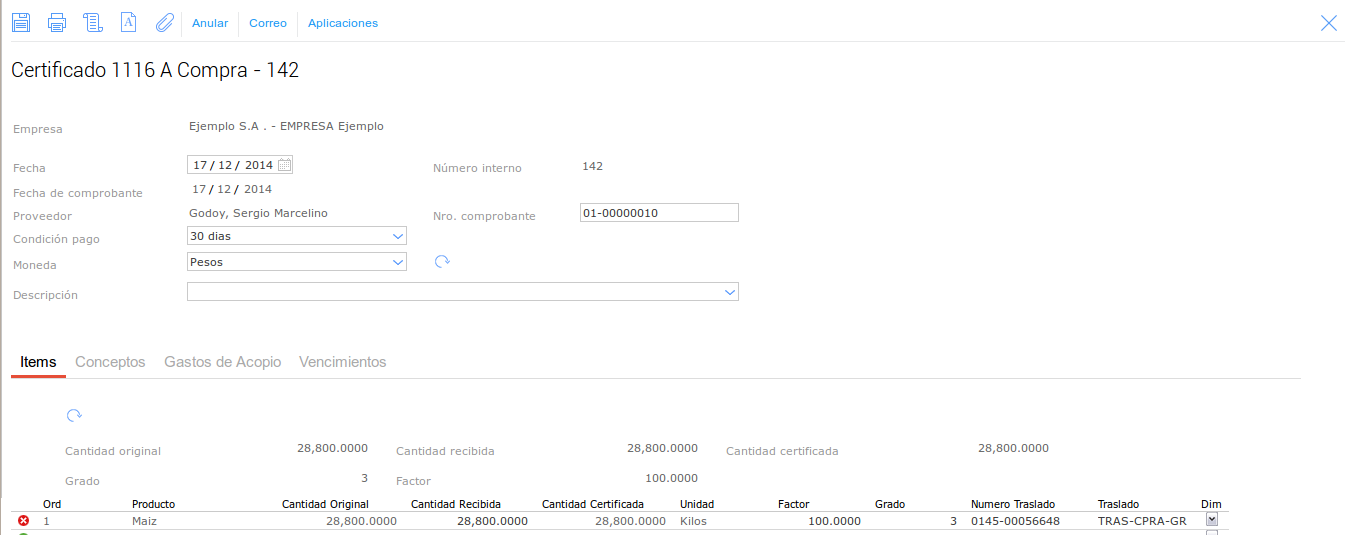Open the Gastos de Acopio tab
The height and width of the screenshot is (535, 1350).
coord(222,362)
